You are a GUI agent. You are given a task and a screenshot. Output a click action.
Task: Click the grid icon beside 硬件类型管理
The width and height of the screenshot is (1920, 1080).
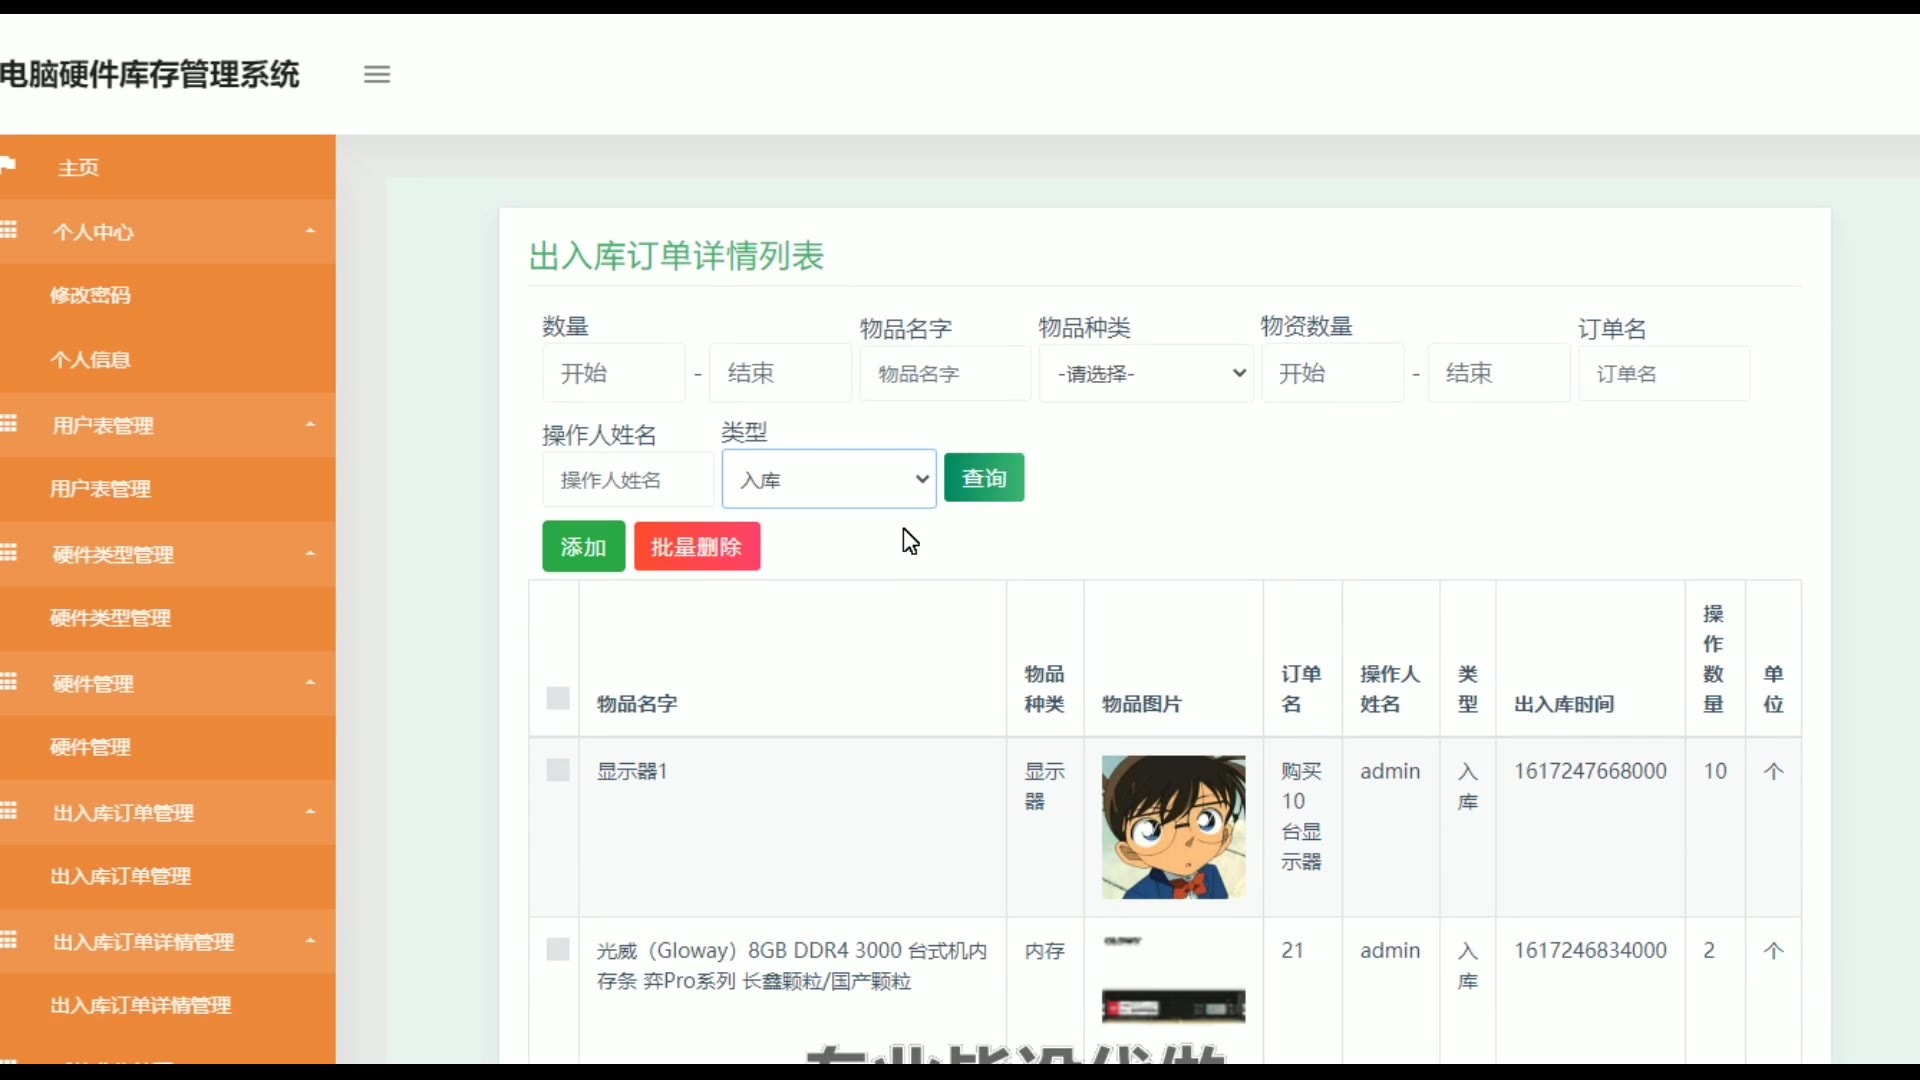point(9,553)
